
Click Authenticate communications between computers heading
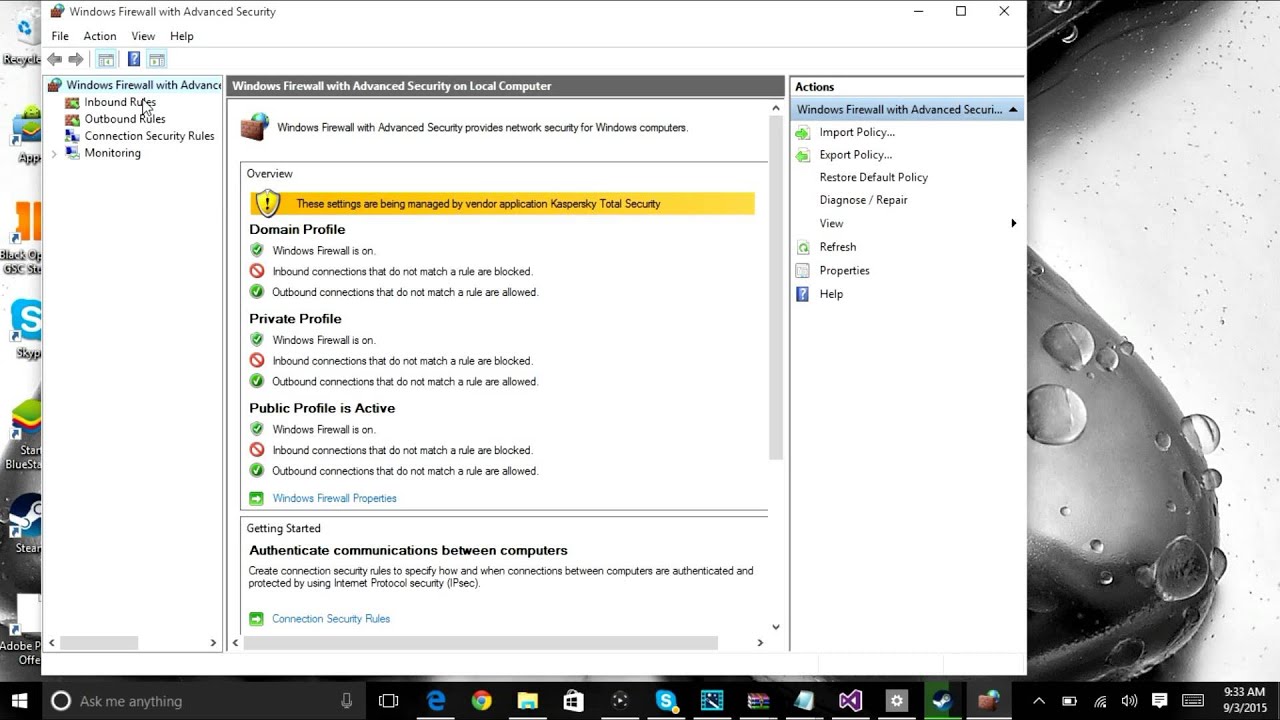click(x=408, y=550)
